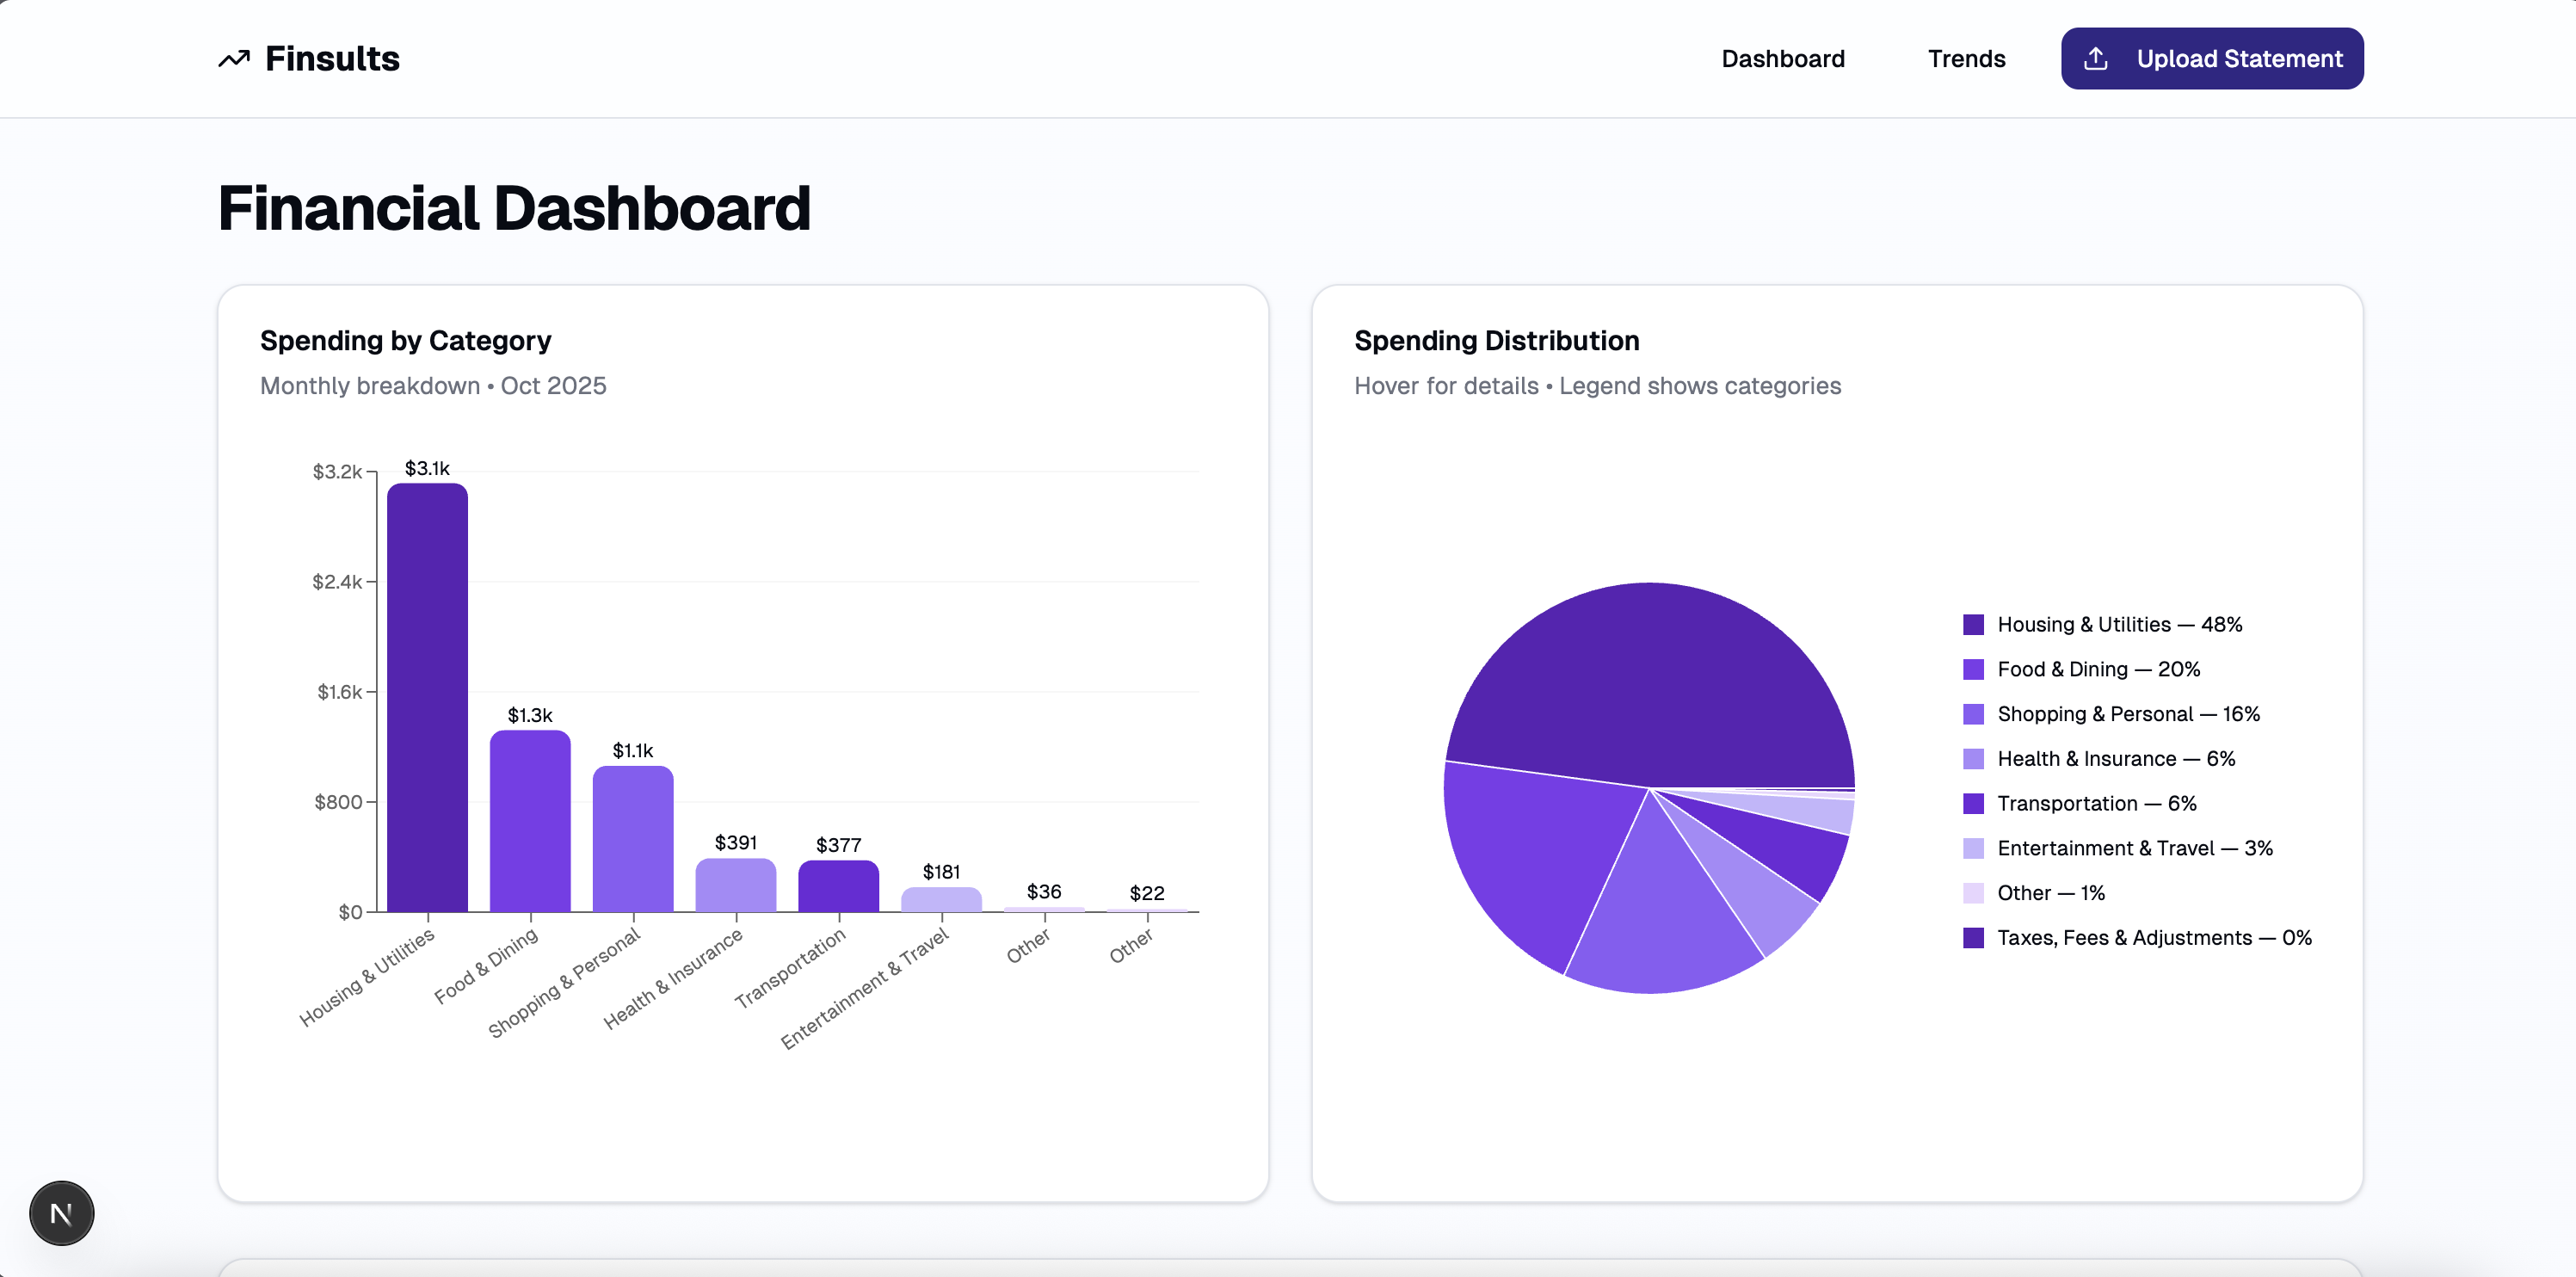The image size is (2576, 1277).
Task: Click the Health & Insurance $391 bar
Action: coord(736,886)
